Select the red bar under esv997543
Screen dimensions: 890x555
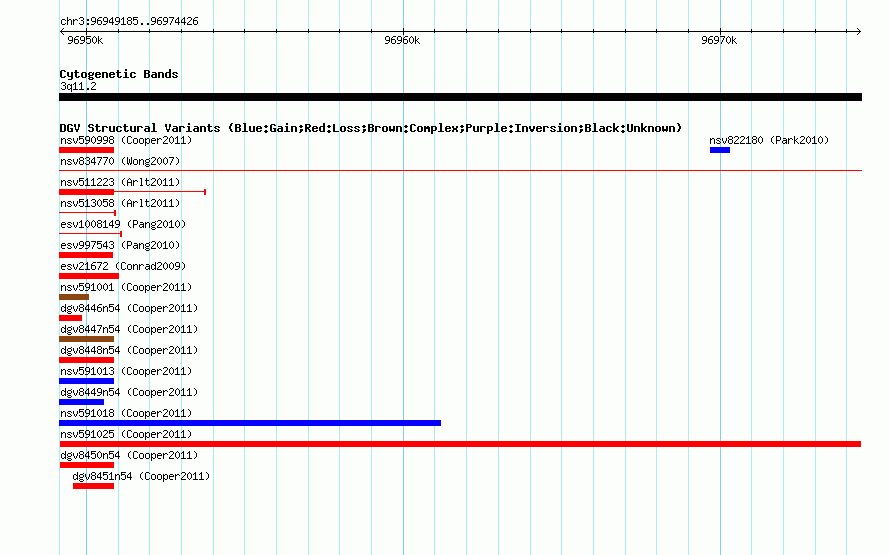(x=86, y=255)
